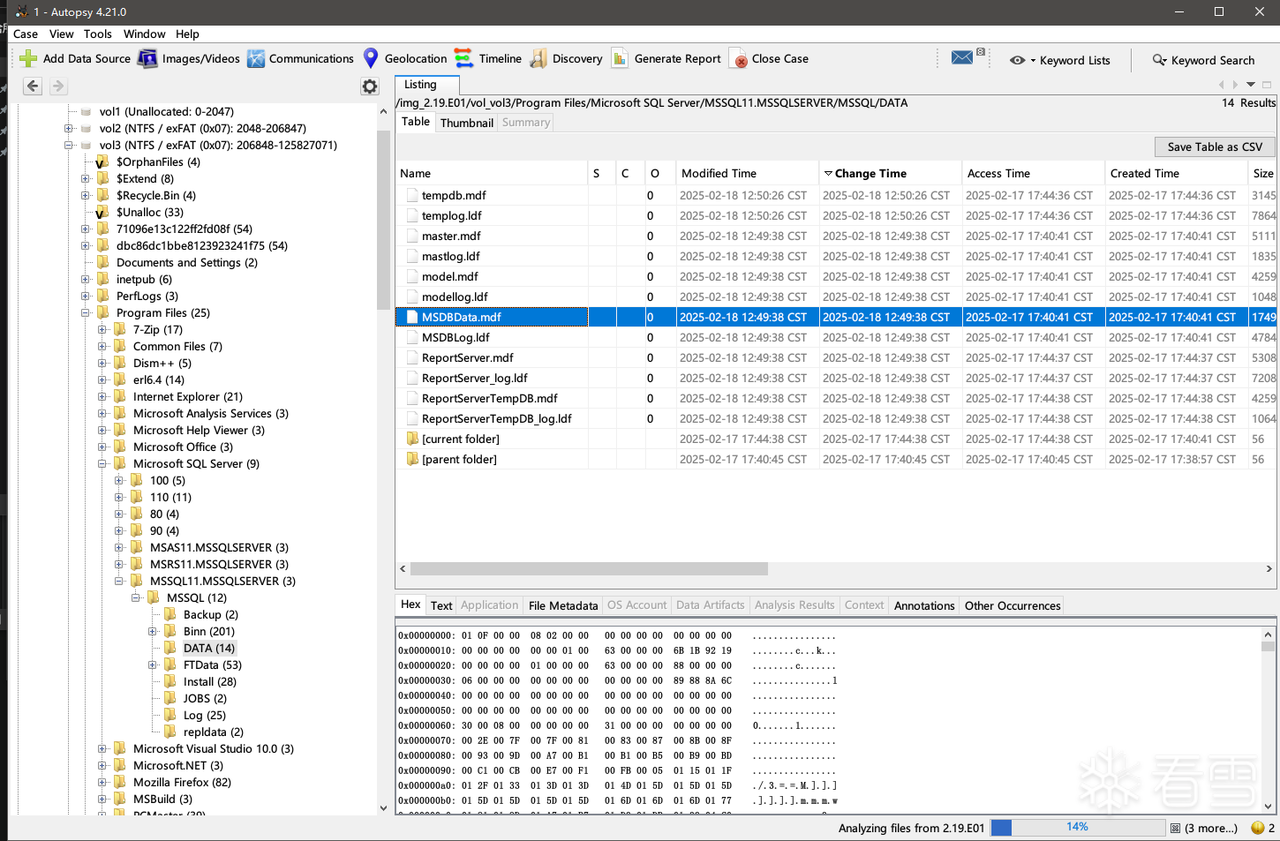This screenshot has width=1280, height=841.
Task: Click the vol1 (Unallocated) volume icon
Action: point(86,112)
